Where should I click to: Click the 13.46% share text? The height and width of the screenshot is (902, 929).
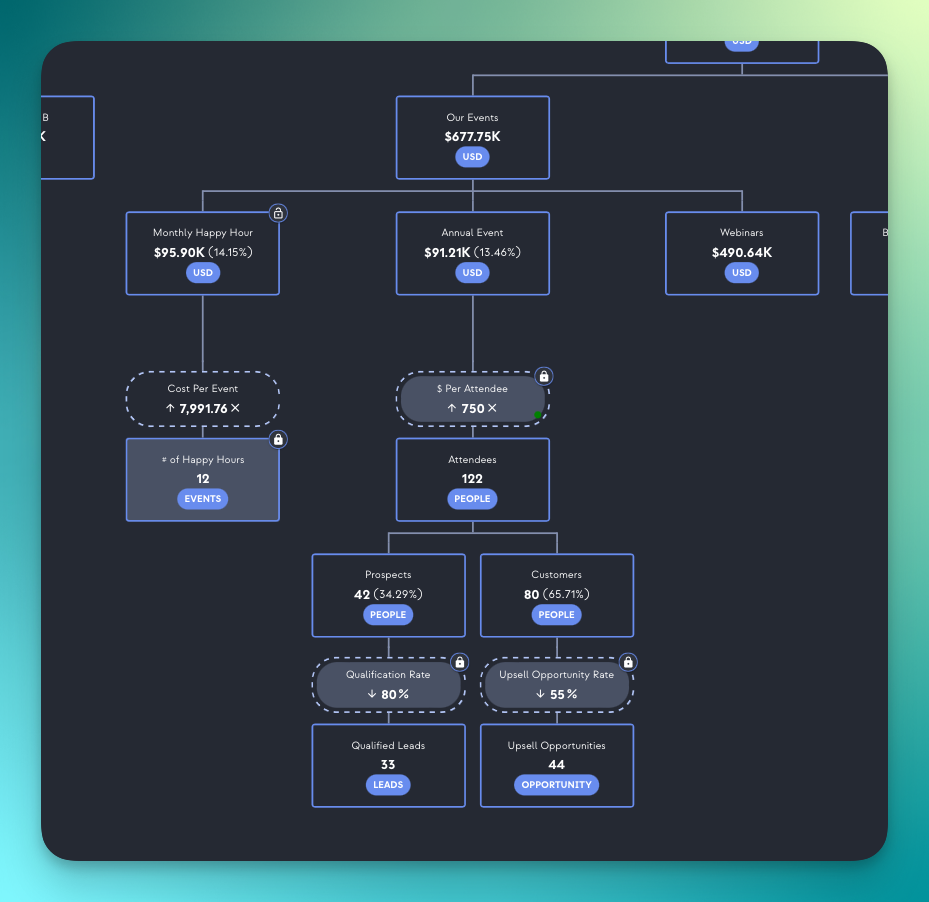coord(497,252)
